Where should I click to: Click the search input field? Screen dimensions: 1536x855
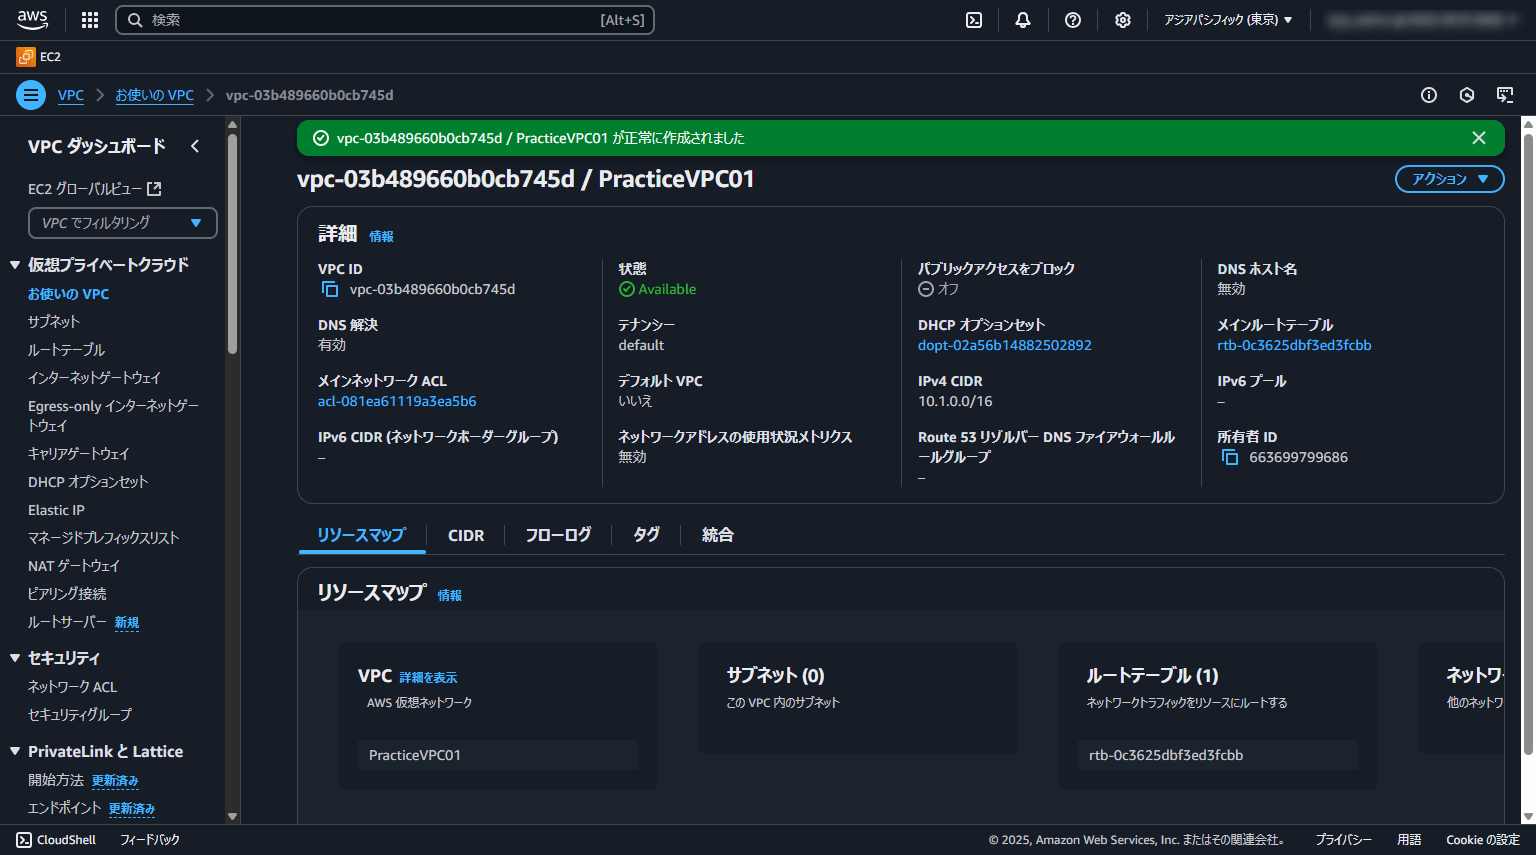(x=385, y=20)
